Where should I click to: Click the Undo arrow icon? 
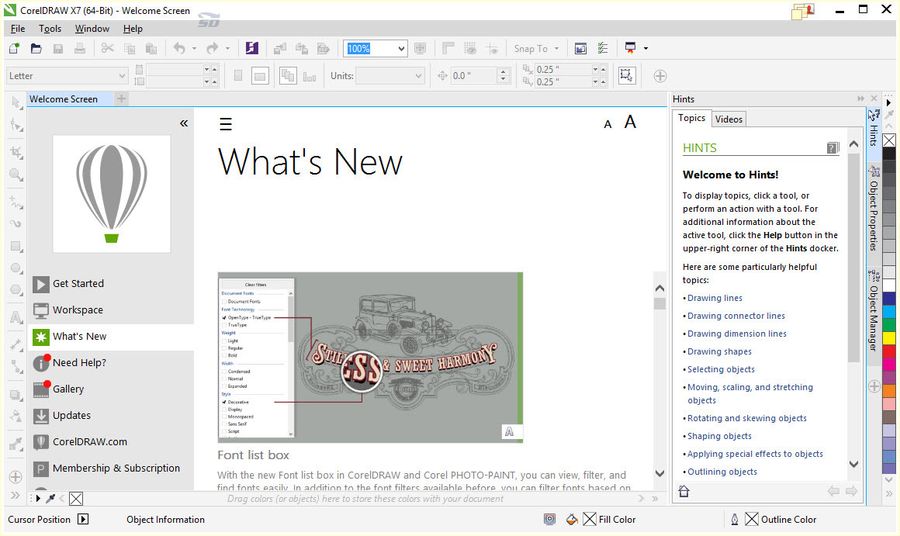point(180,49)
